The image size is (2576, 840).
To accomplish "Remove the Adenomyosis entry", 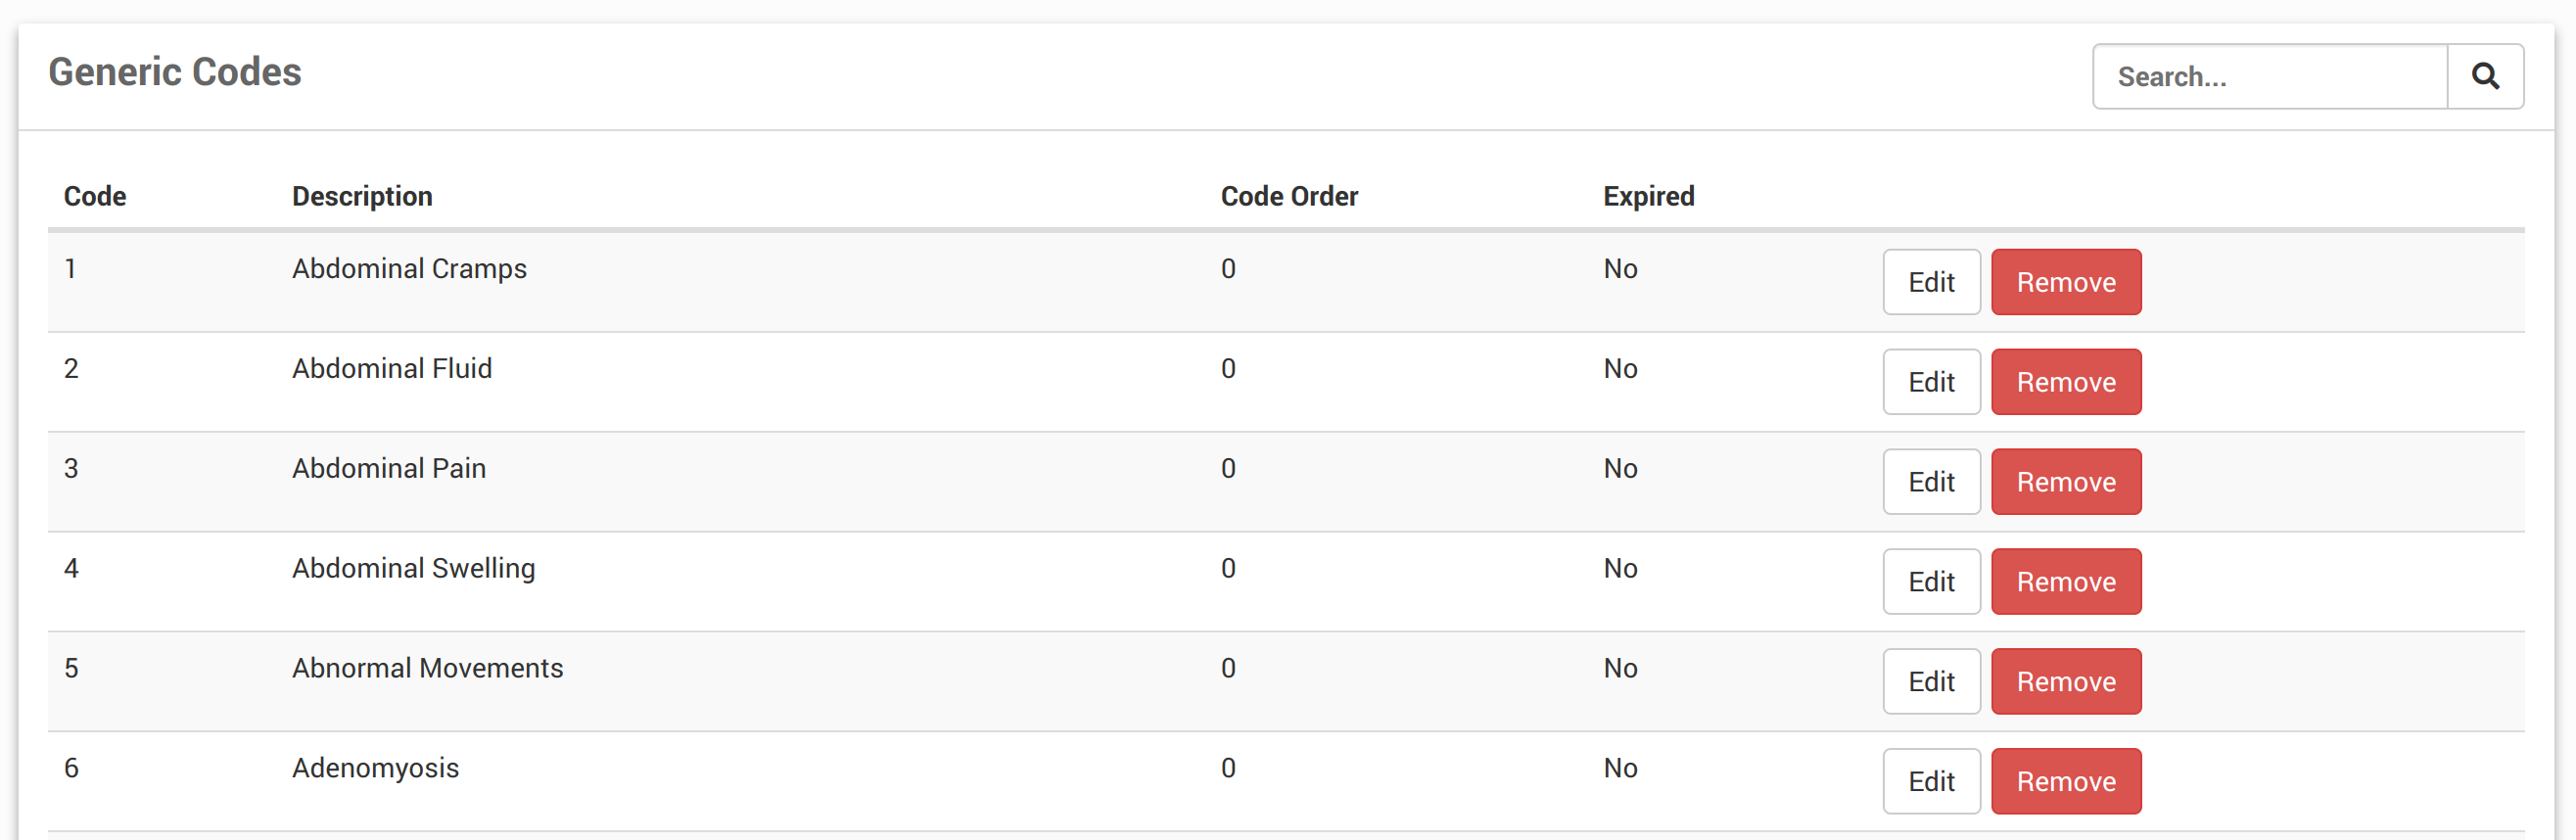I will [x=2065, y=782].
